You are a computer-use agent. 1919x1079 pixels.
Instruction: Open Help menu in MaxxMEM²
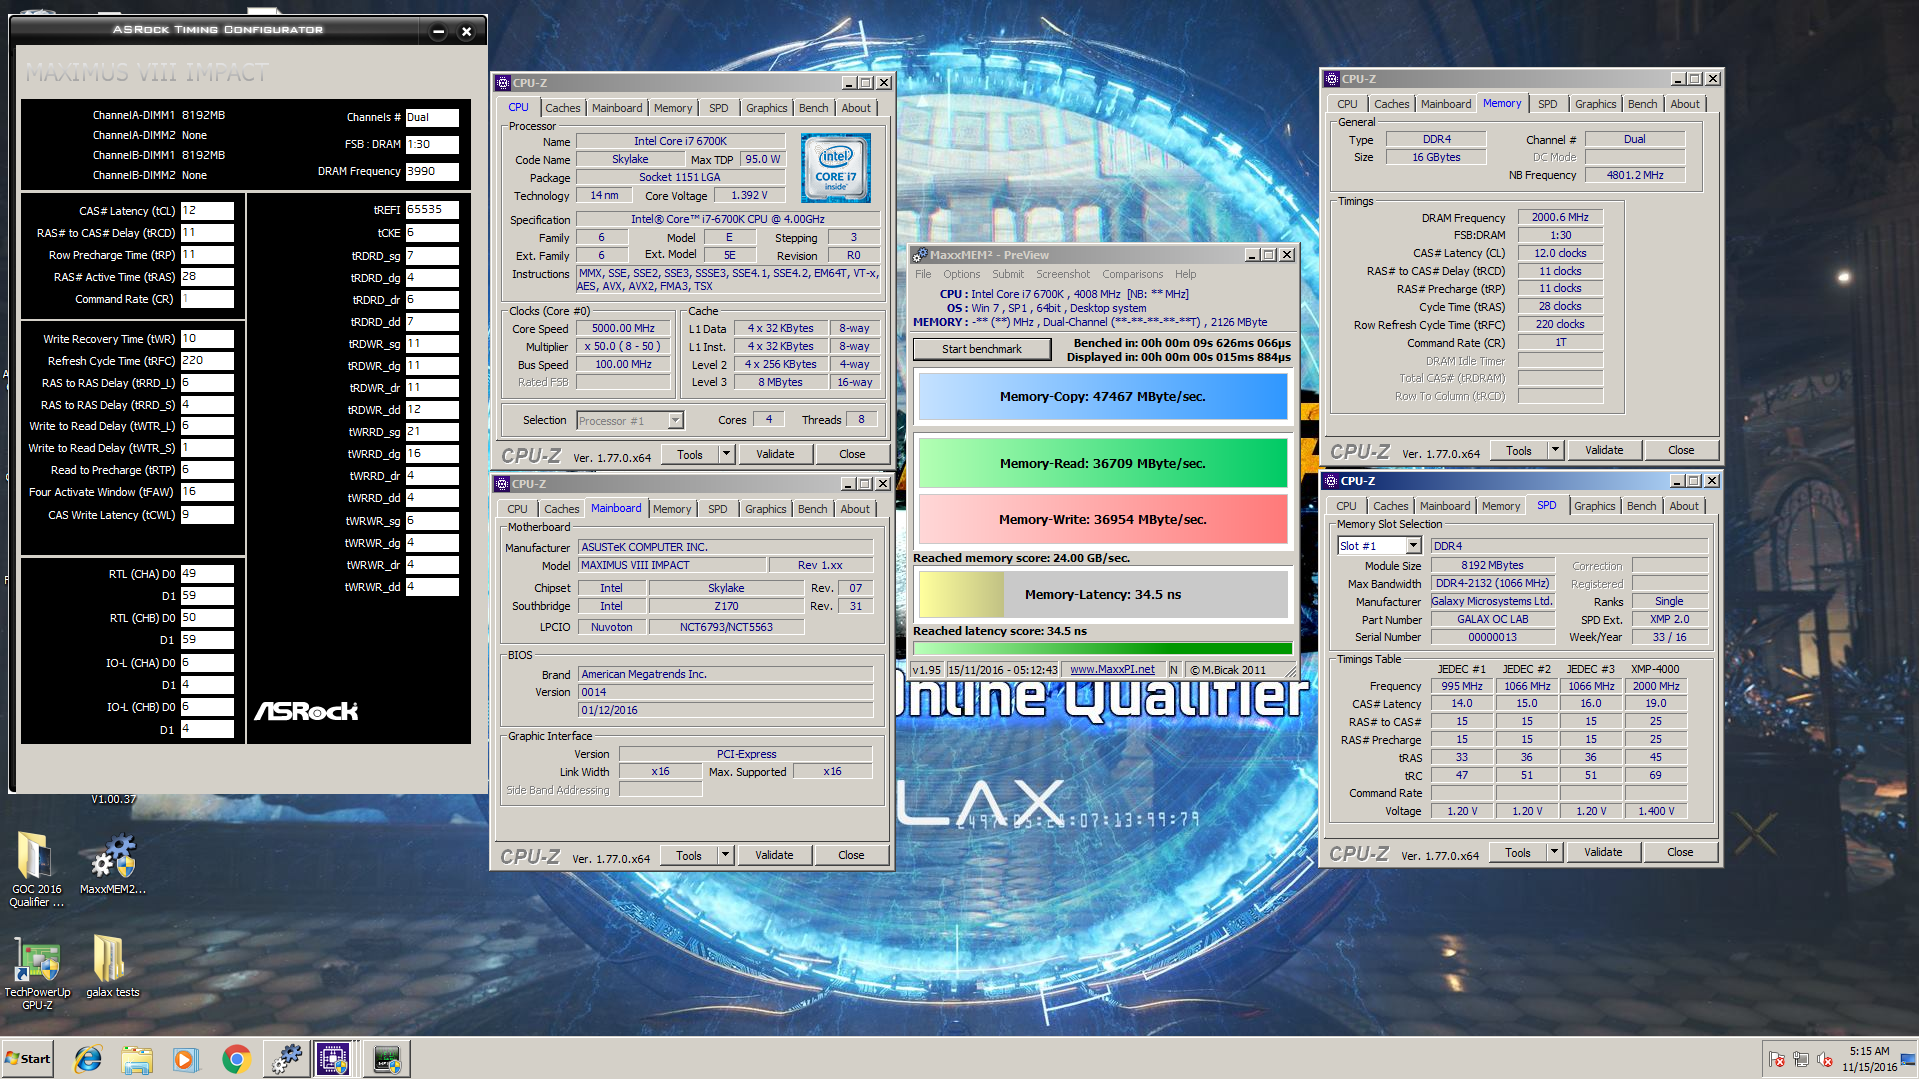point(1185,274)
